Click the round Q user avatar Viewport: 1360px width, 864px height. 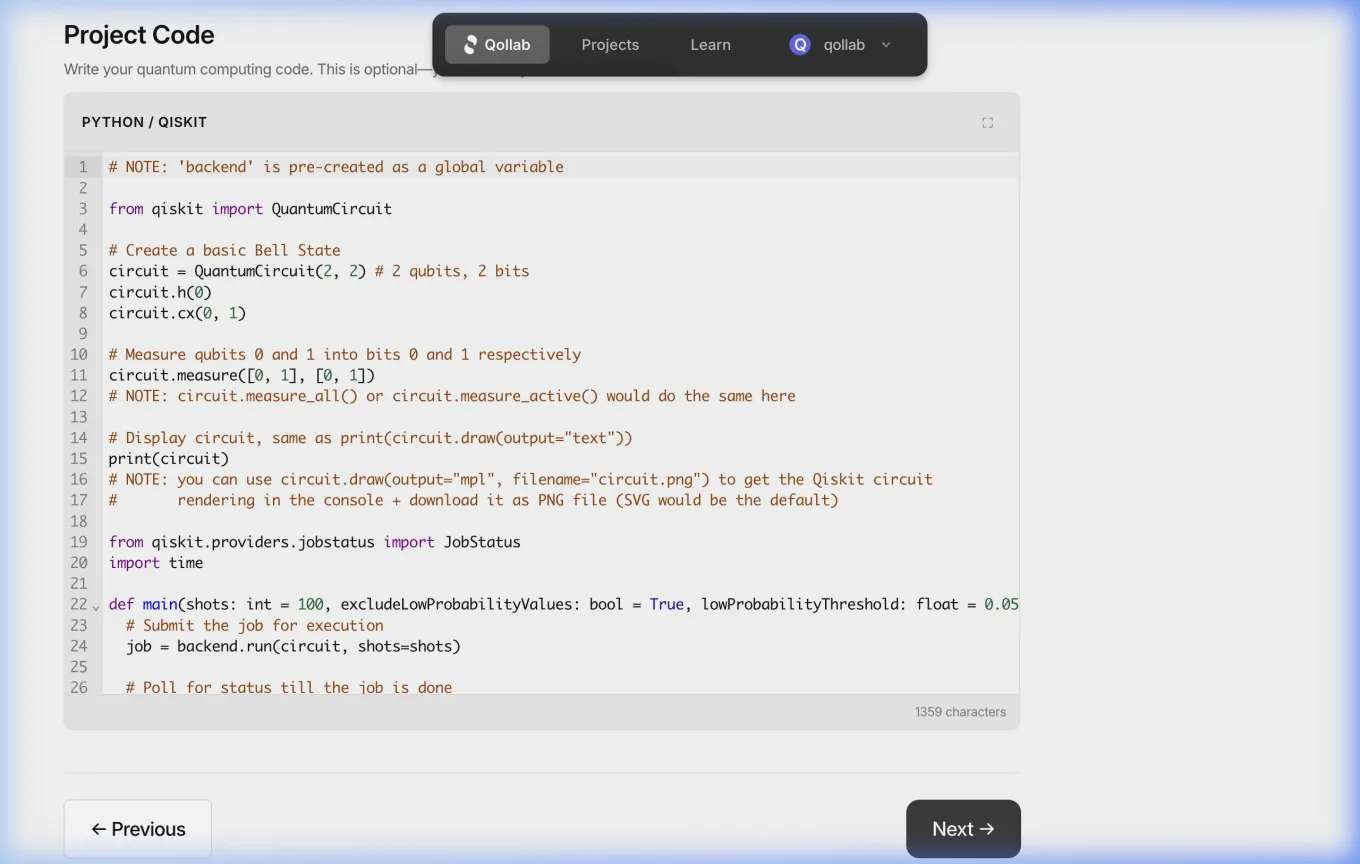pyautogui.click(x=800, y=45)
